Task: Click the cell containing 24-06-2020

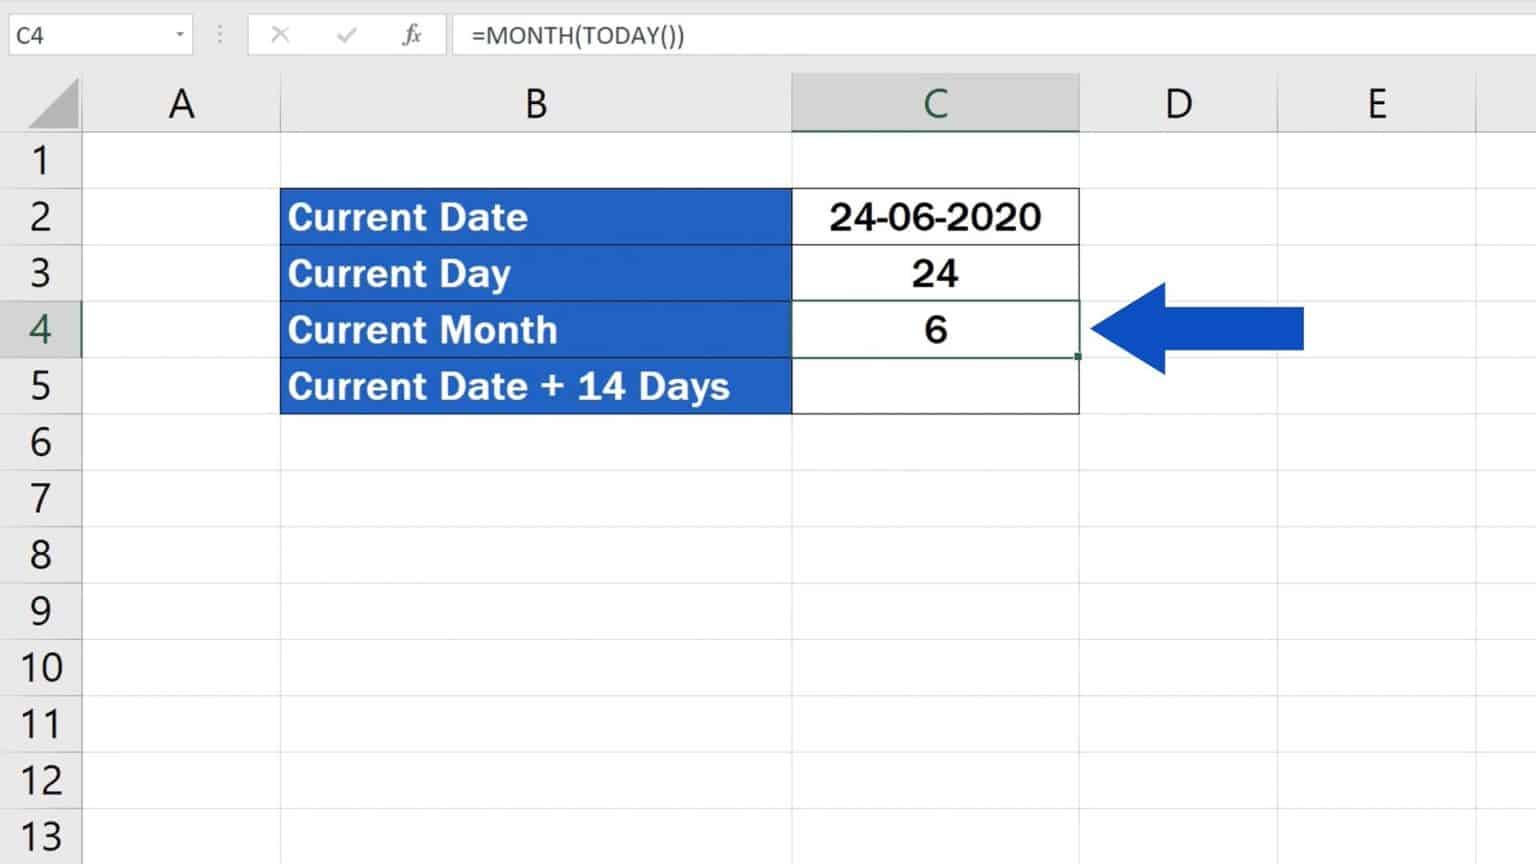Action: (x=935, y=217)
